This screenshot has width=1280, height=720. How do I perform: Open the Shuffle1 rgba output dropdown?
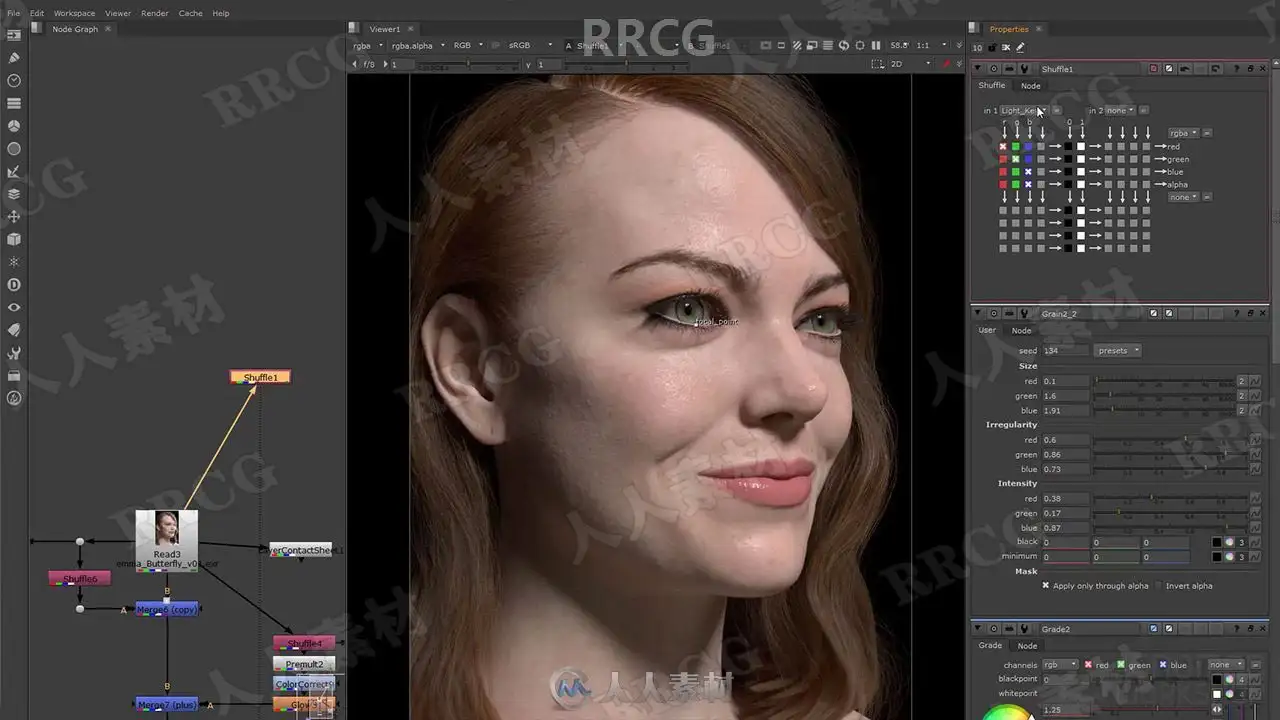click(1183, 133)
